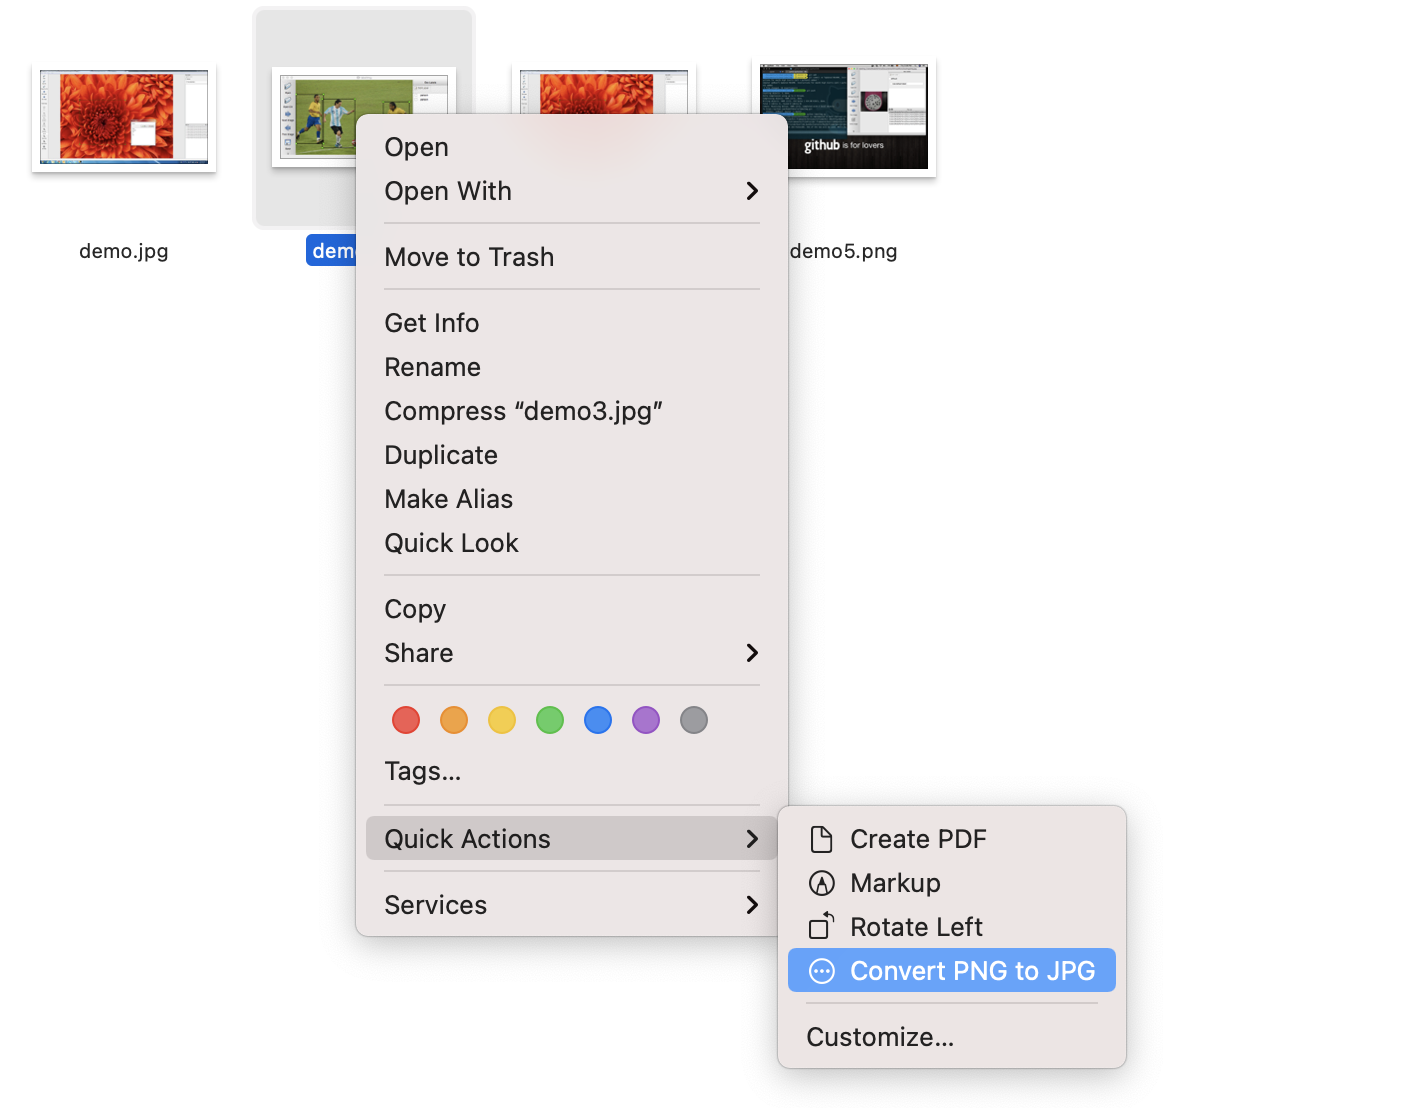Open Markup from the Quick Actions submenu
The image size is (1404, 1108).
pos(894,883)
